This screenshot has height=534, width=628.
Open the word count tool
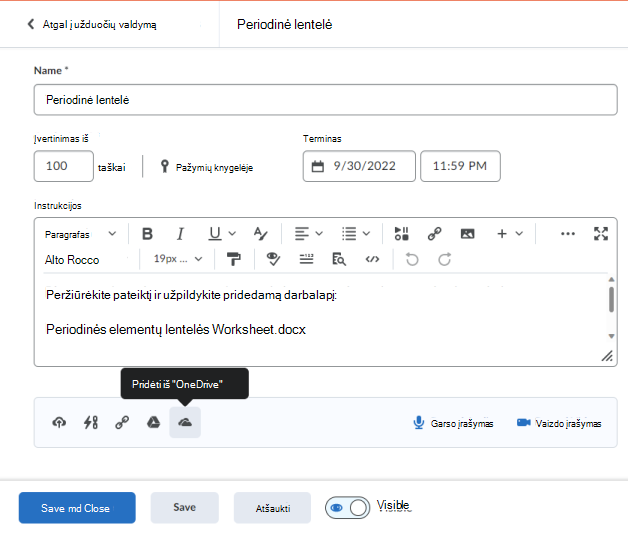coord(306,259)
